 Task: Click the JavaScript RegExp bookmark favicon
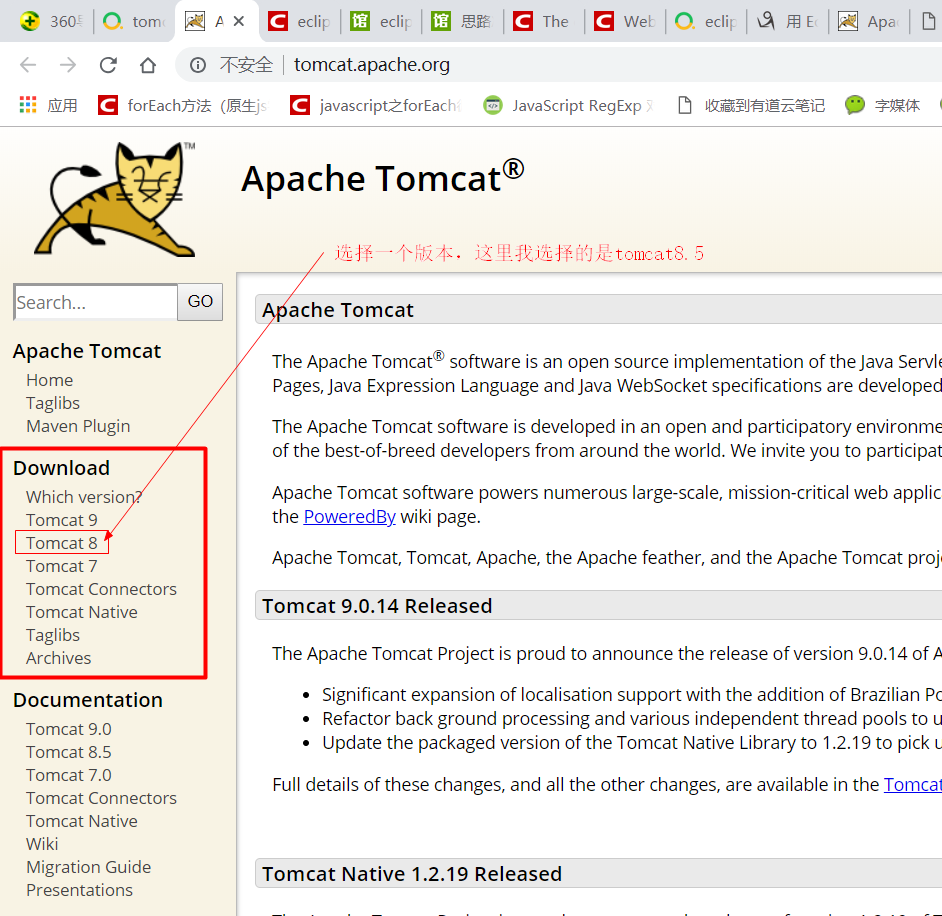493,103
